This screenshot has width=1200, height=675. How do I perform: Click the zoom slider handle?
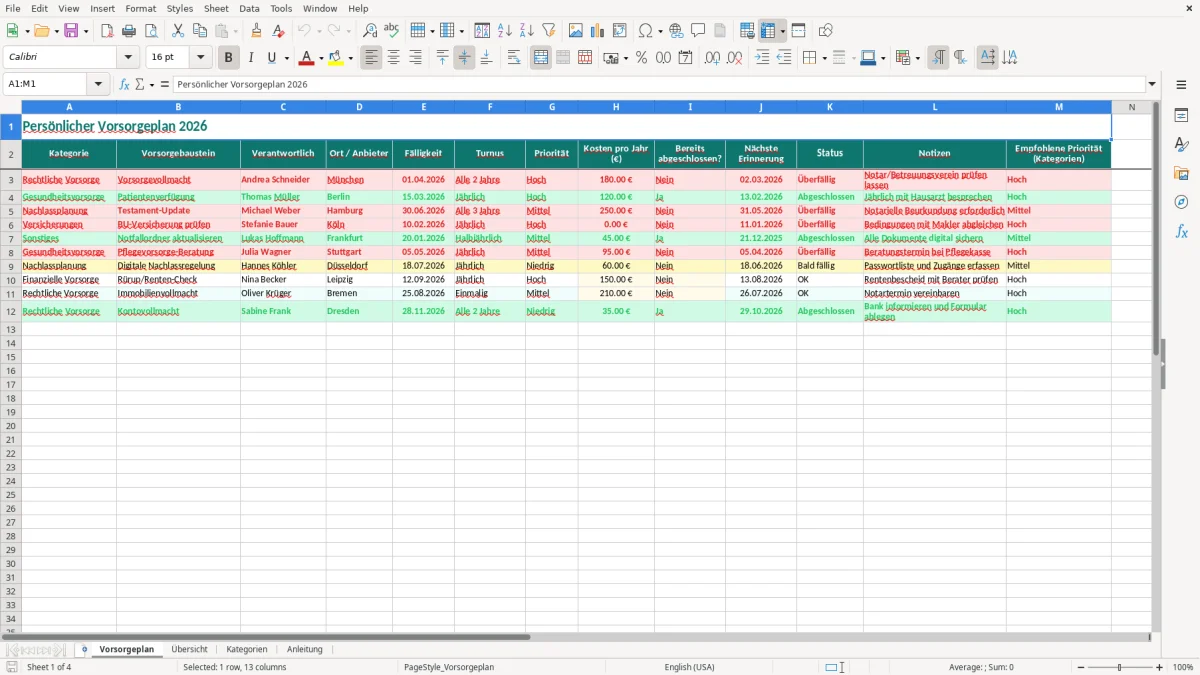pos(1119,667)
